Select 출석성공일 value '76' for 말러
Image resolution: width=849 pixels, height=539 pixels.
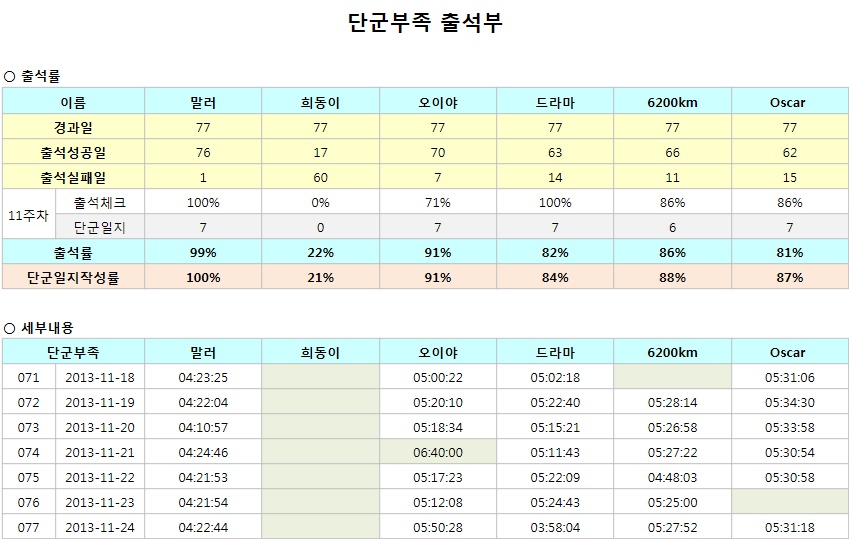pyautogui.click(x=203, y=153)
